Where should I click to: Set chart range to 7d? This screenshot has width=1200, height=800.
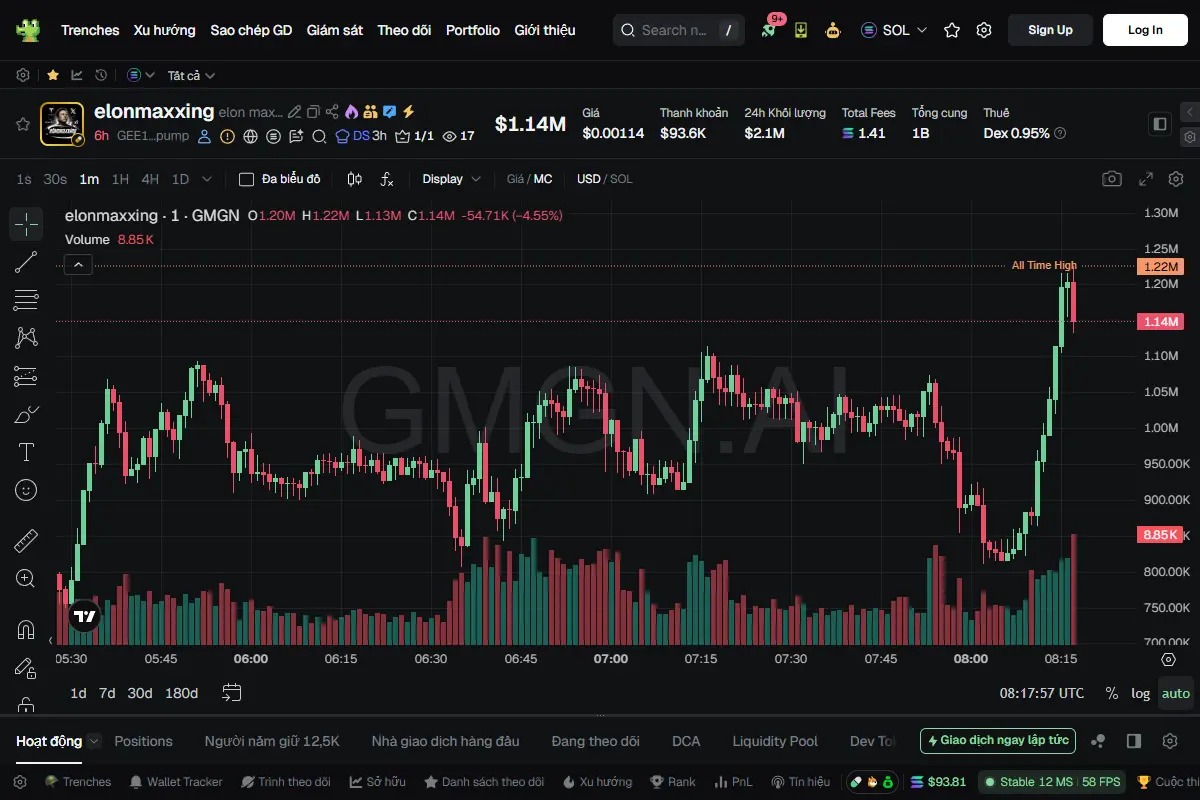(x=107, y=693)
